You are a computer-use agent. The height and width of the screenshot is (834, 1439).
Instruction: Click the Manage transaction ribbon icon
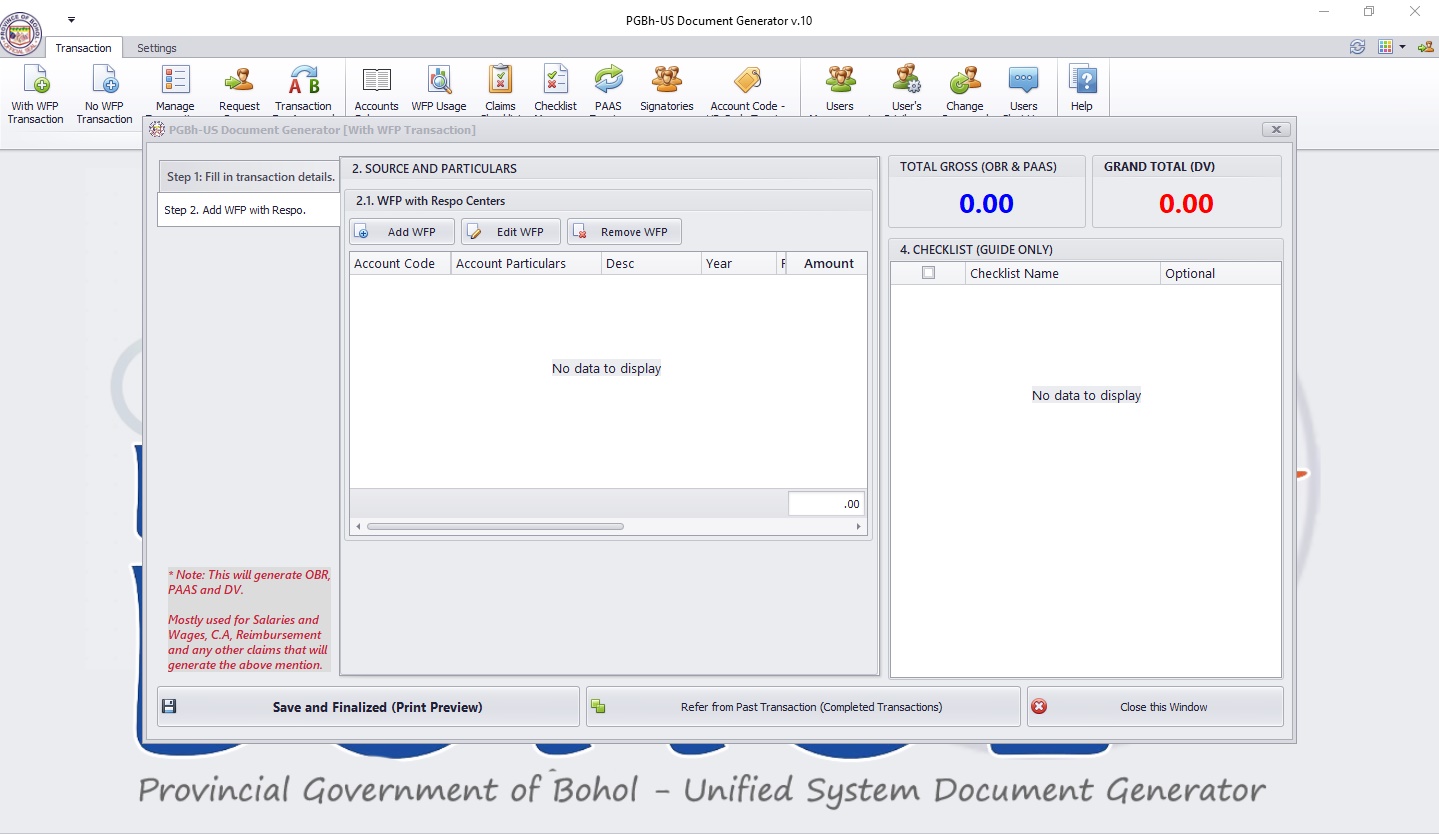(175, 90)
